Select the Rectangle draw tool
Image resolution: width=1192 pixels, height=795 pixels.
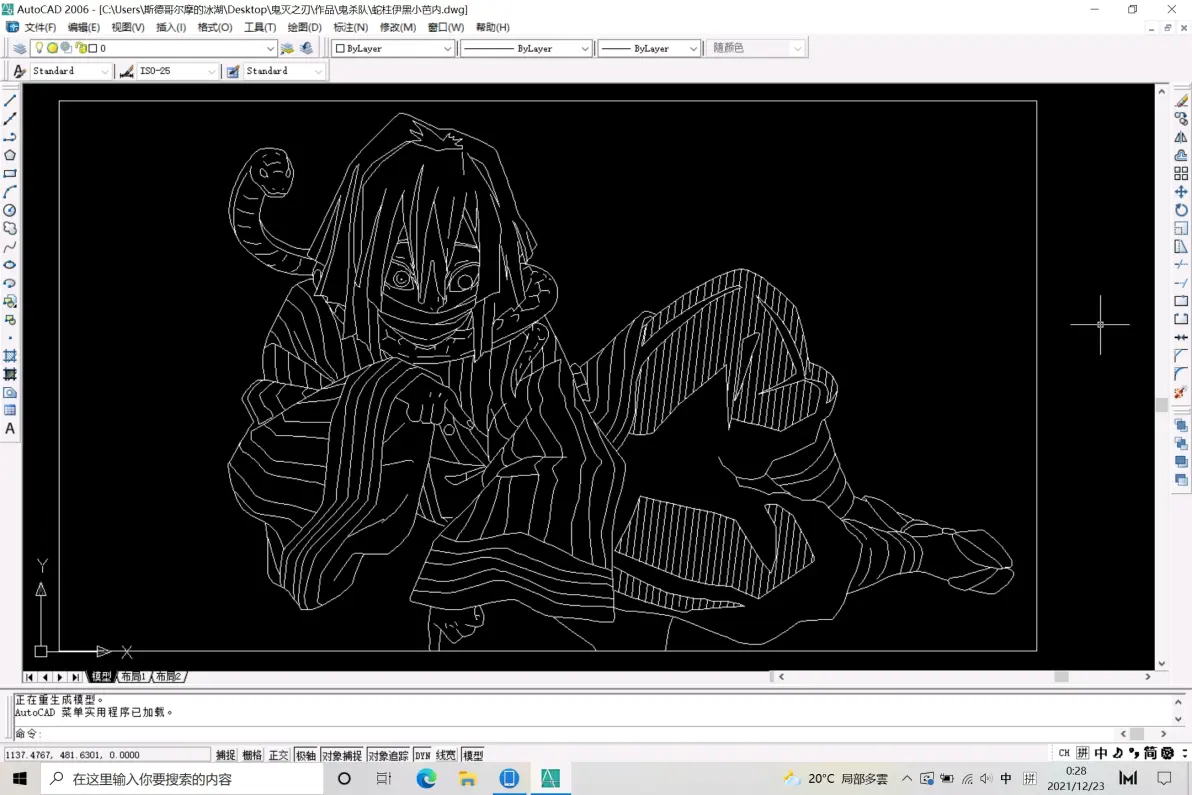point(10,173)
